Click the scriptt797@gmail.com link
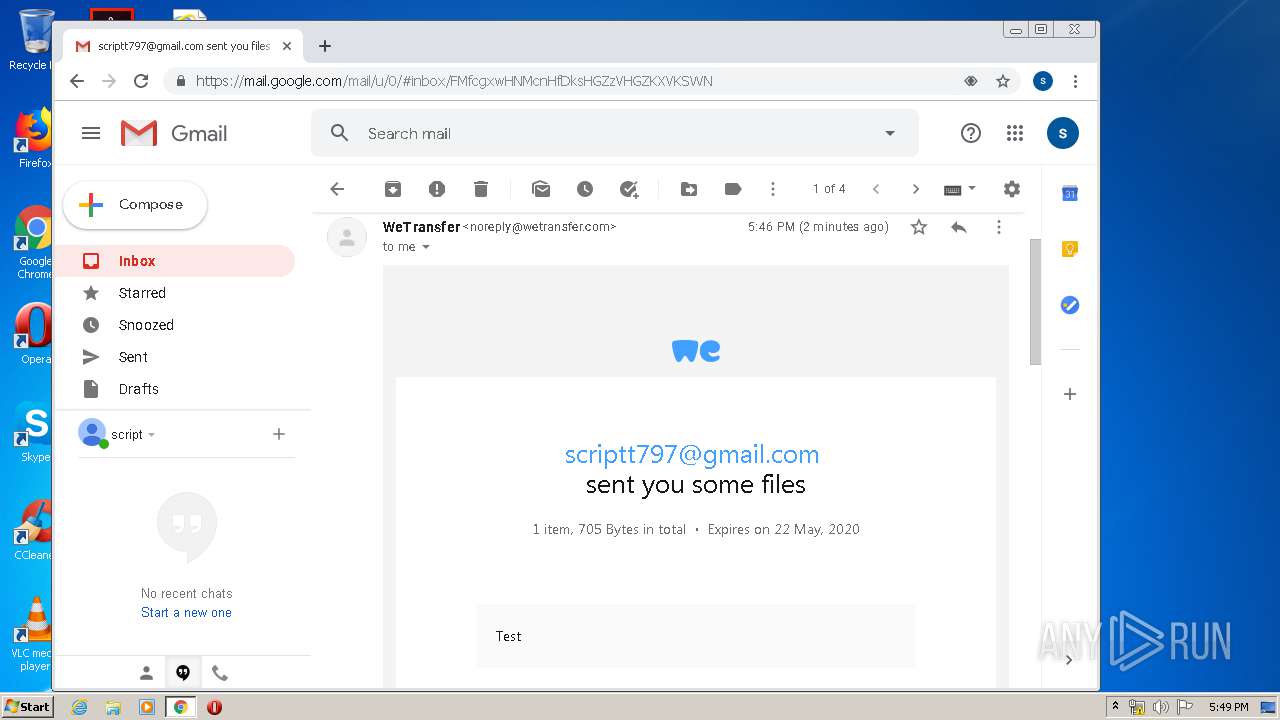This screenshot has width=1280, height=720. [692, 454]
